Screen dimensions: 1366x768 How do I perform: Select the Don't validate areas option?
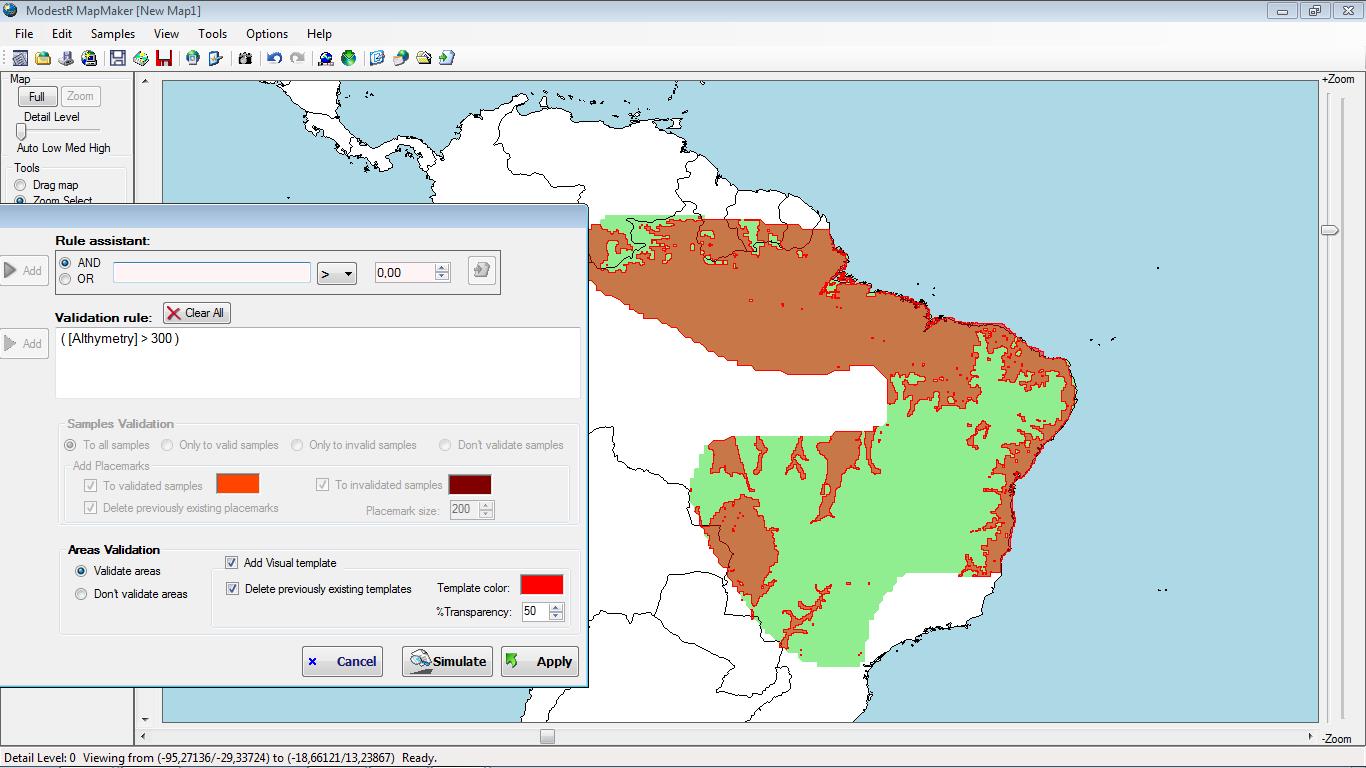(x=82, y=594)
